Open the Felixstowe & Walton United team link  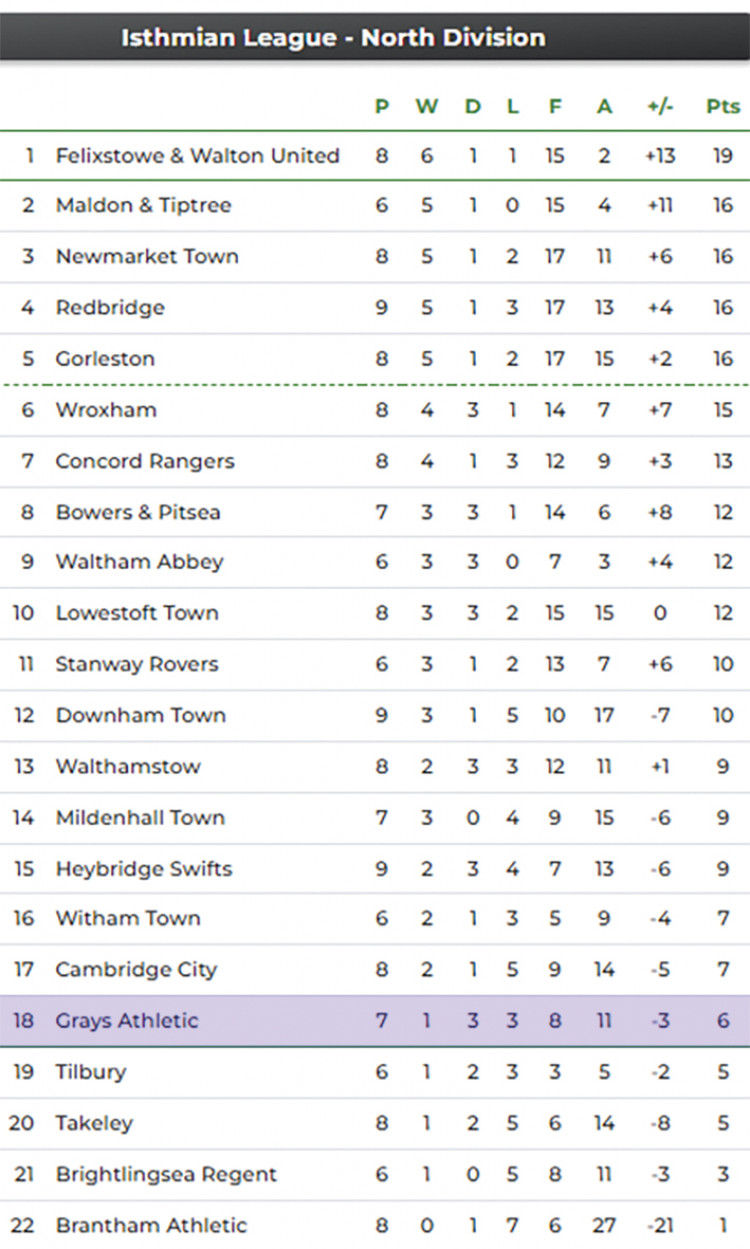click(x=197, y=155)
